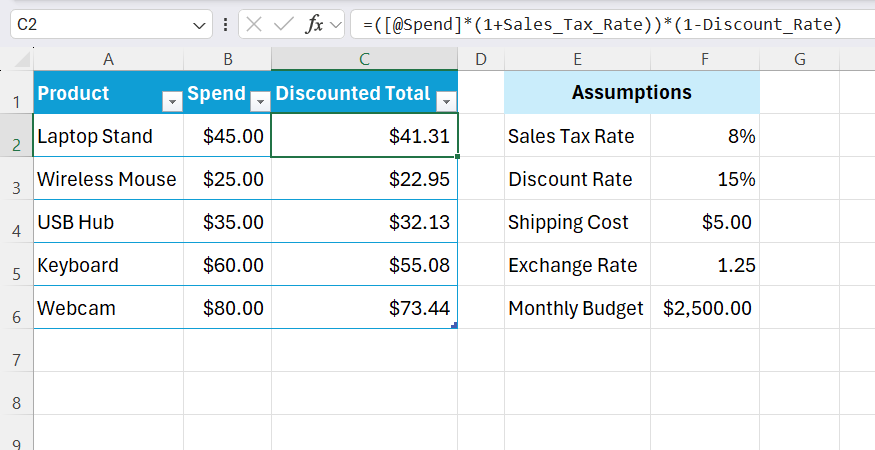
Task: Select row 8 header
Action: [17, 394]
